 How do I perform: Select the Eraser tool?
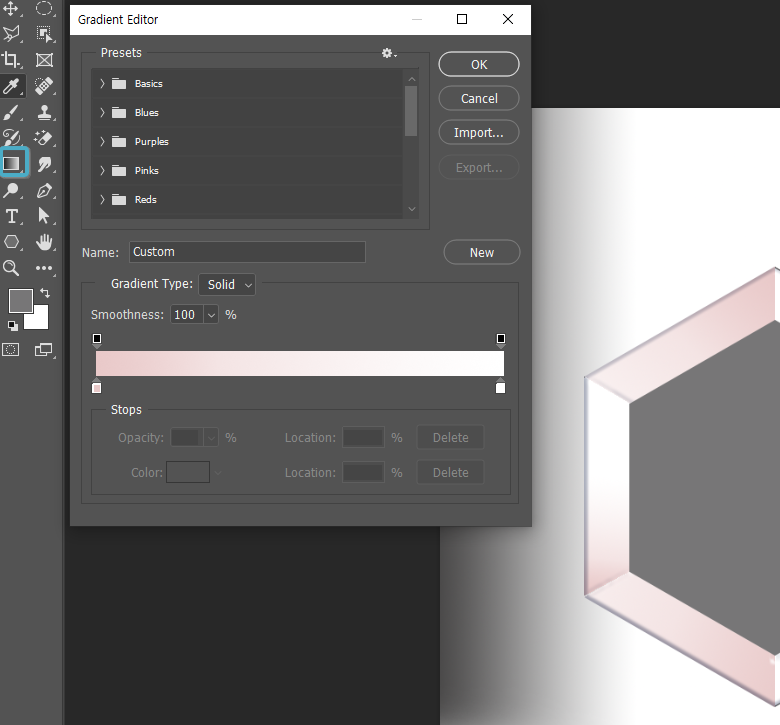pyautogui.click(x=44, y=138)
